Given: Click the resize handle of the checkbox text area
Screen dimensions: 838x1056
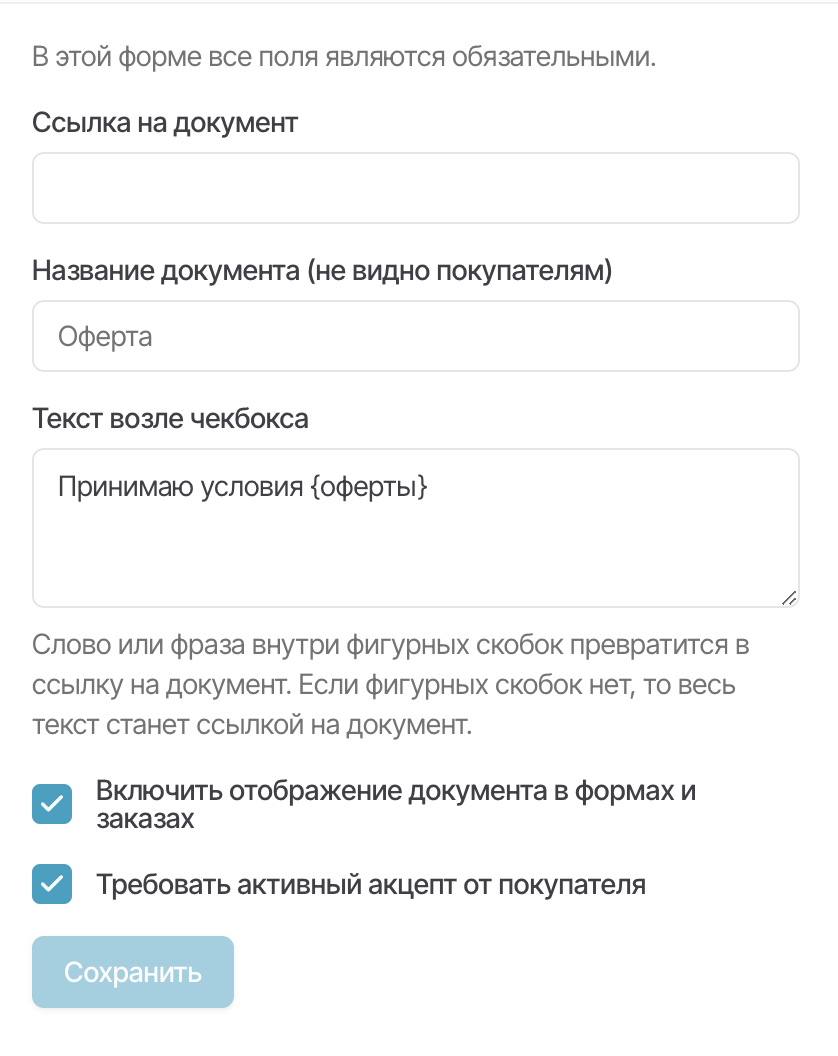Looking at the screenshot, I should tap(788, 597).
